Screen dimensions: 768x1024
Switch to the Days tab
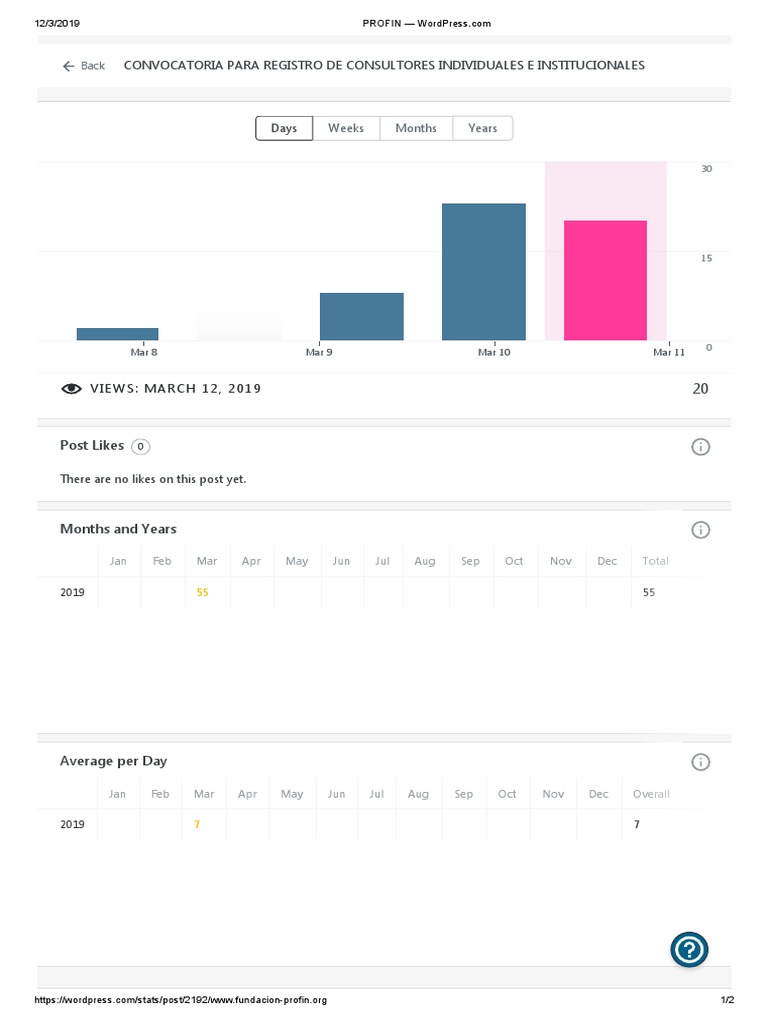click(284, 128)
